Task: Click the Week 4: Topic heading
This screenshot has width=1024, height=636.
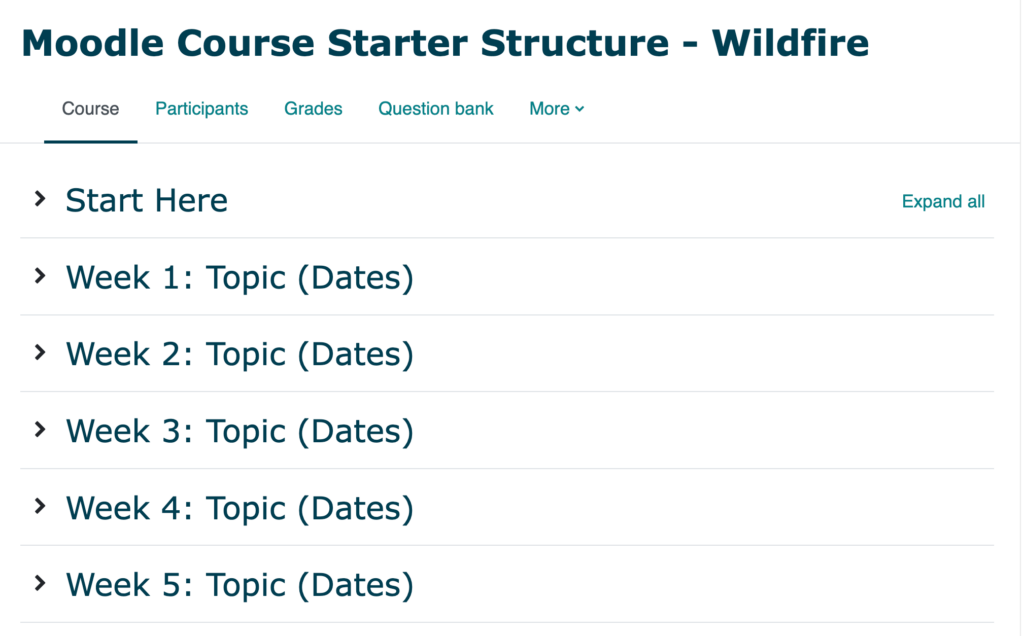Action: coord(240,508)
